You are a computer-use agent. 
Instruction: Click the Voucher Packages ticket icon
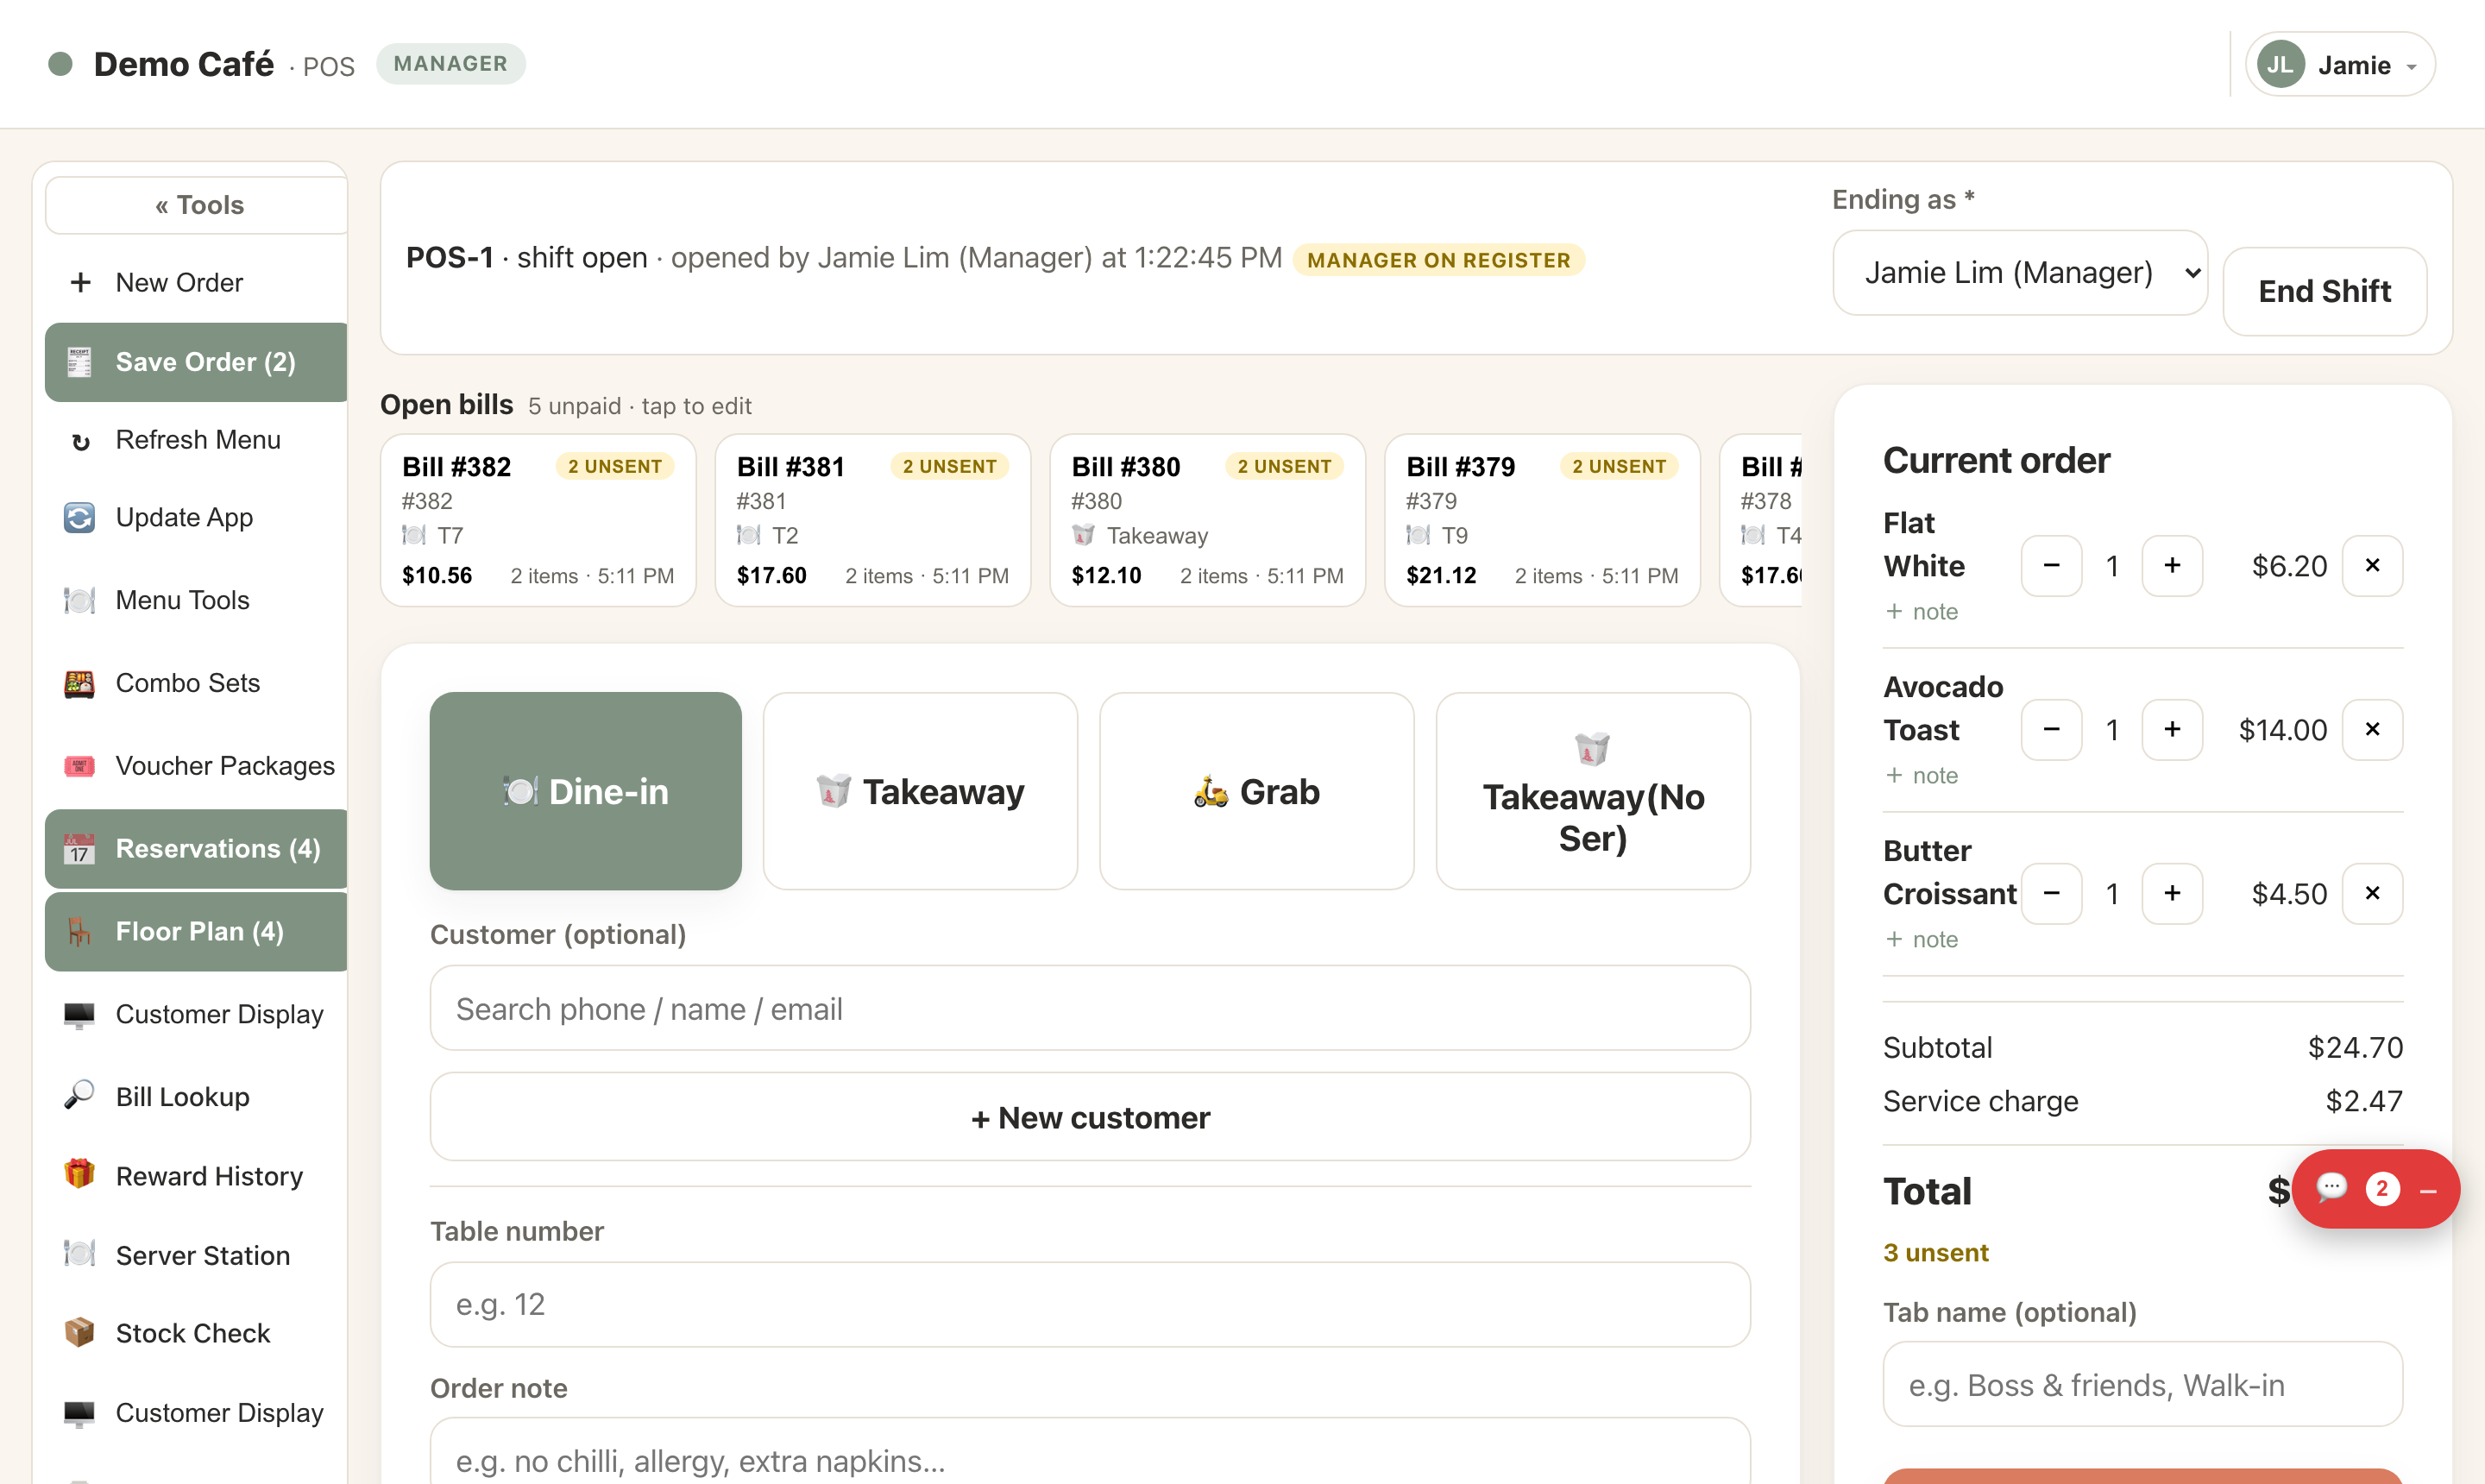(x=79, y=767)
